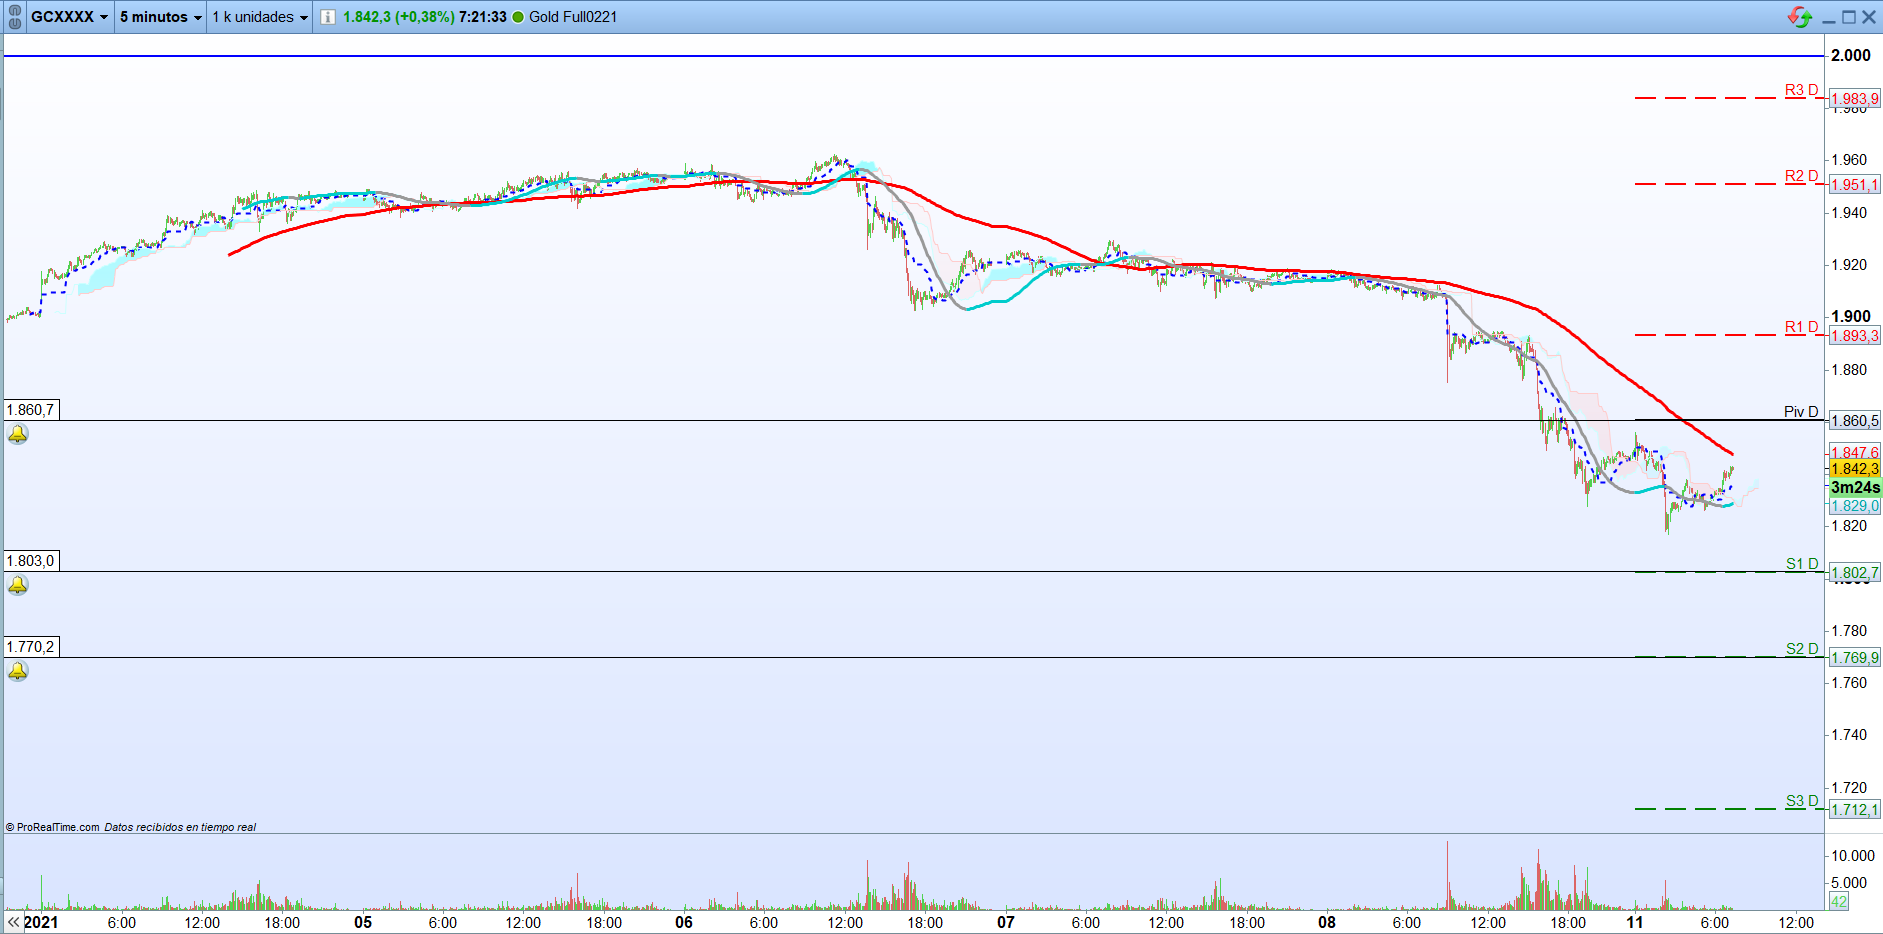This screenshot has height=934, width=1883.
Task: Click the scroll-back double arrow icon
Action: [13, 922]
